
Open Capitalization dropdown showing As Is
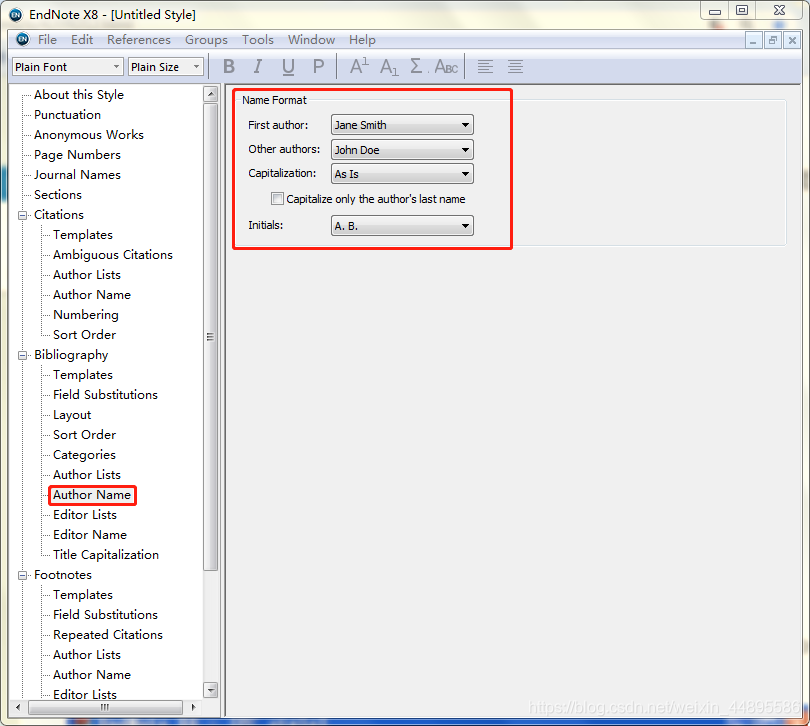pyautogui.click(x=402, y=174)
